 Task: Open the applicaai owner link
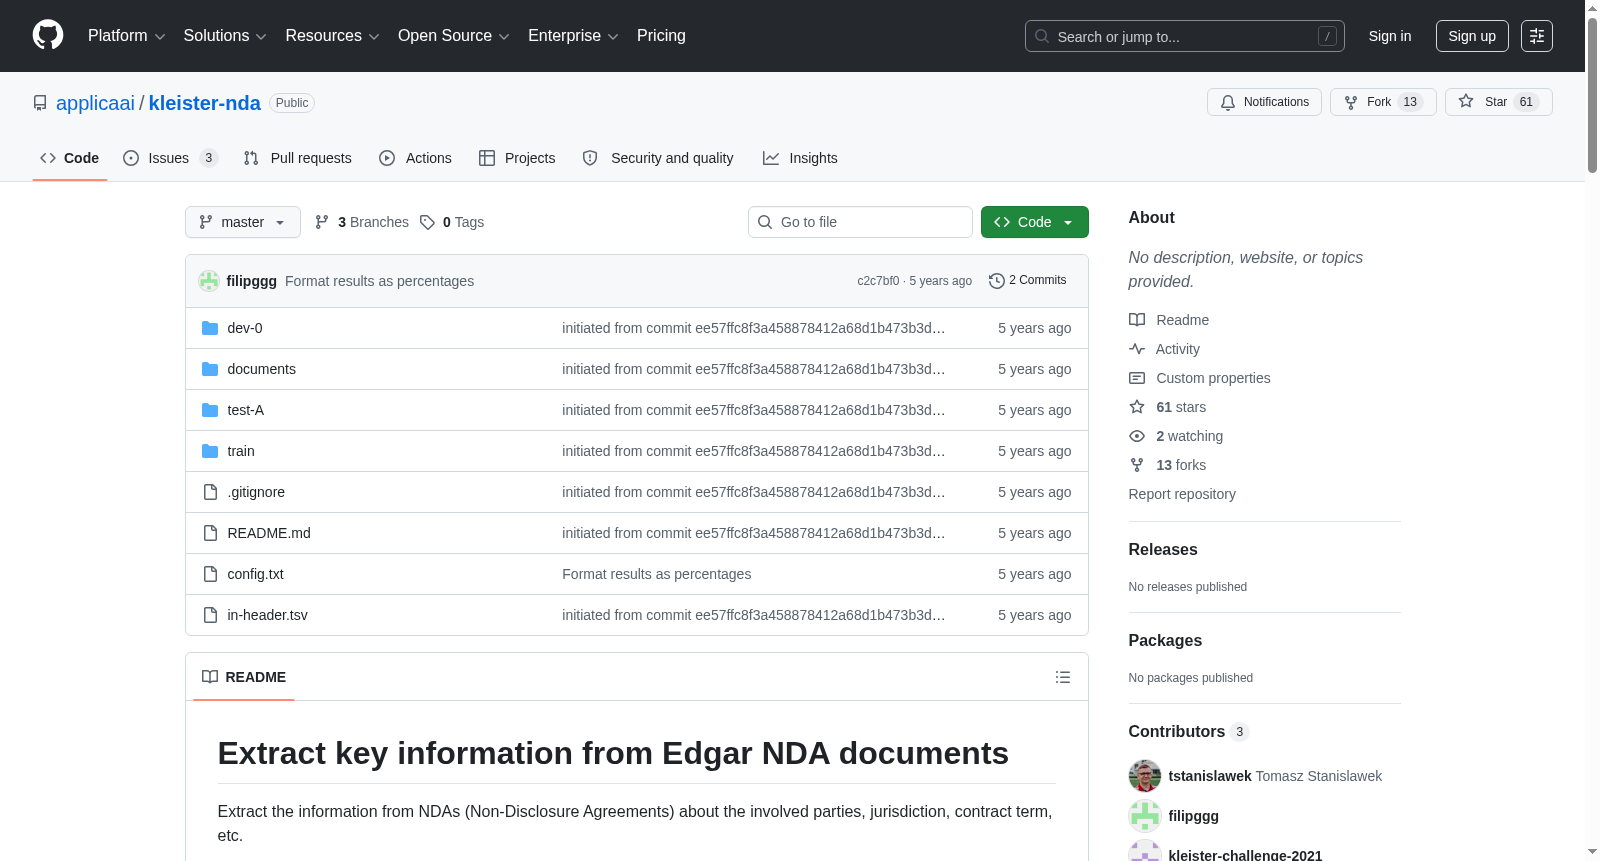pos(95,103)
